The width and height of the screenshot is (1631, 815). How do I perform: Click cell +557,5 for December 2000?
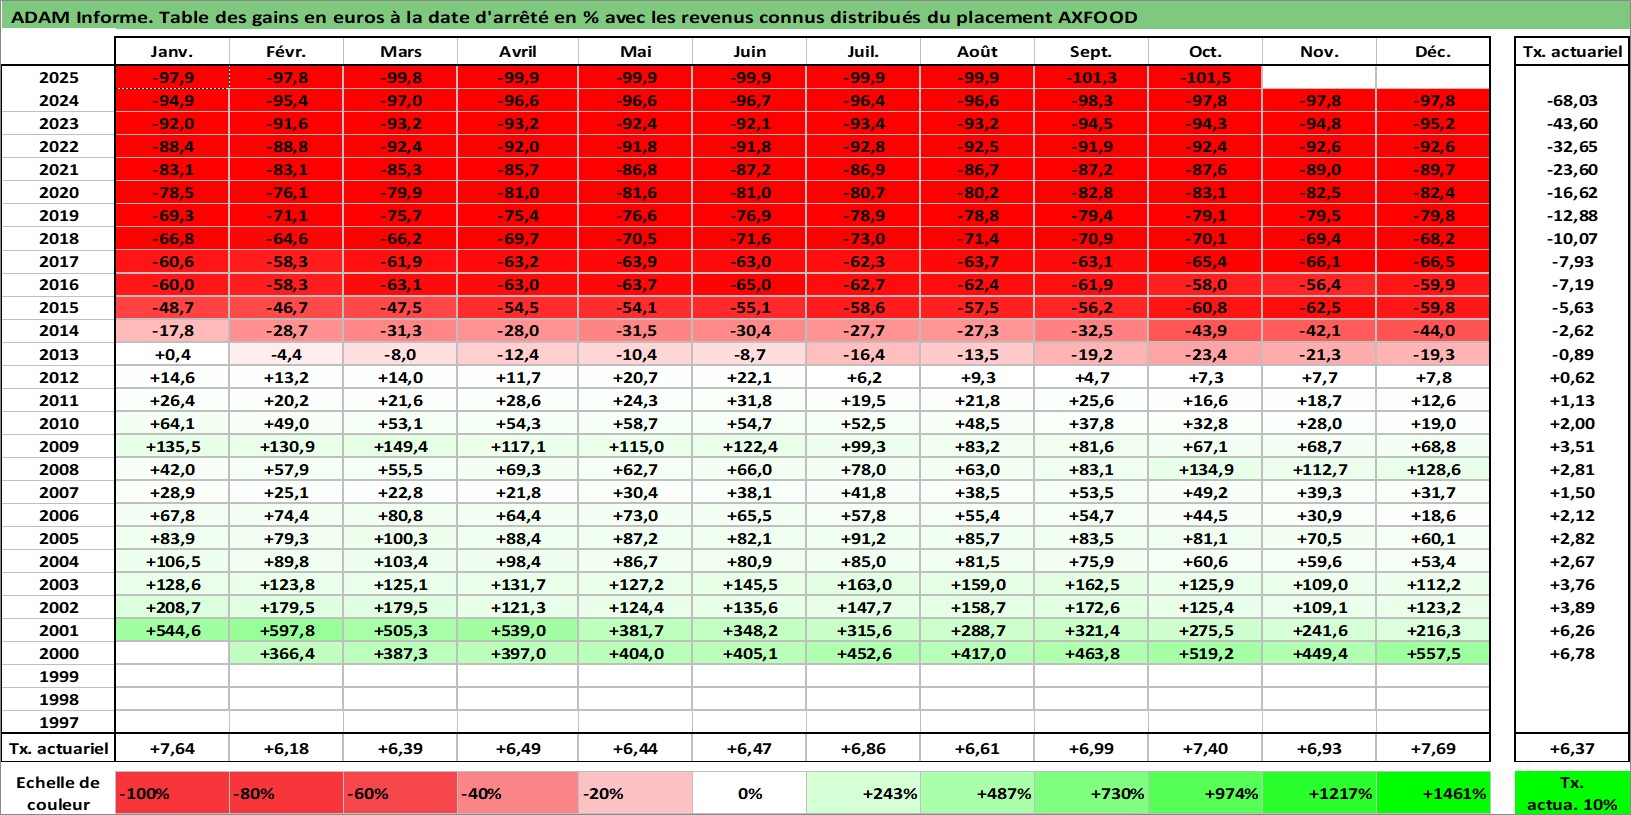(x=1433, y=653)
